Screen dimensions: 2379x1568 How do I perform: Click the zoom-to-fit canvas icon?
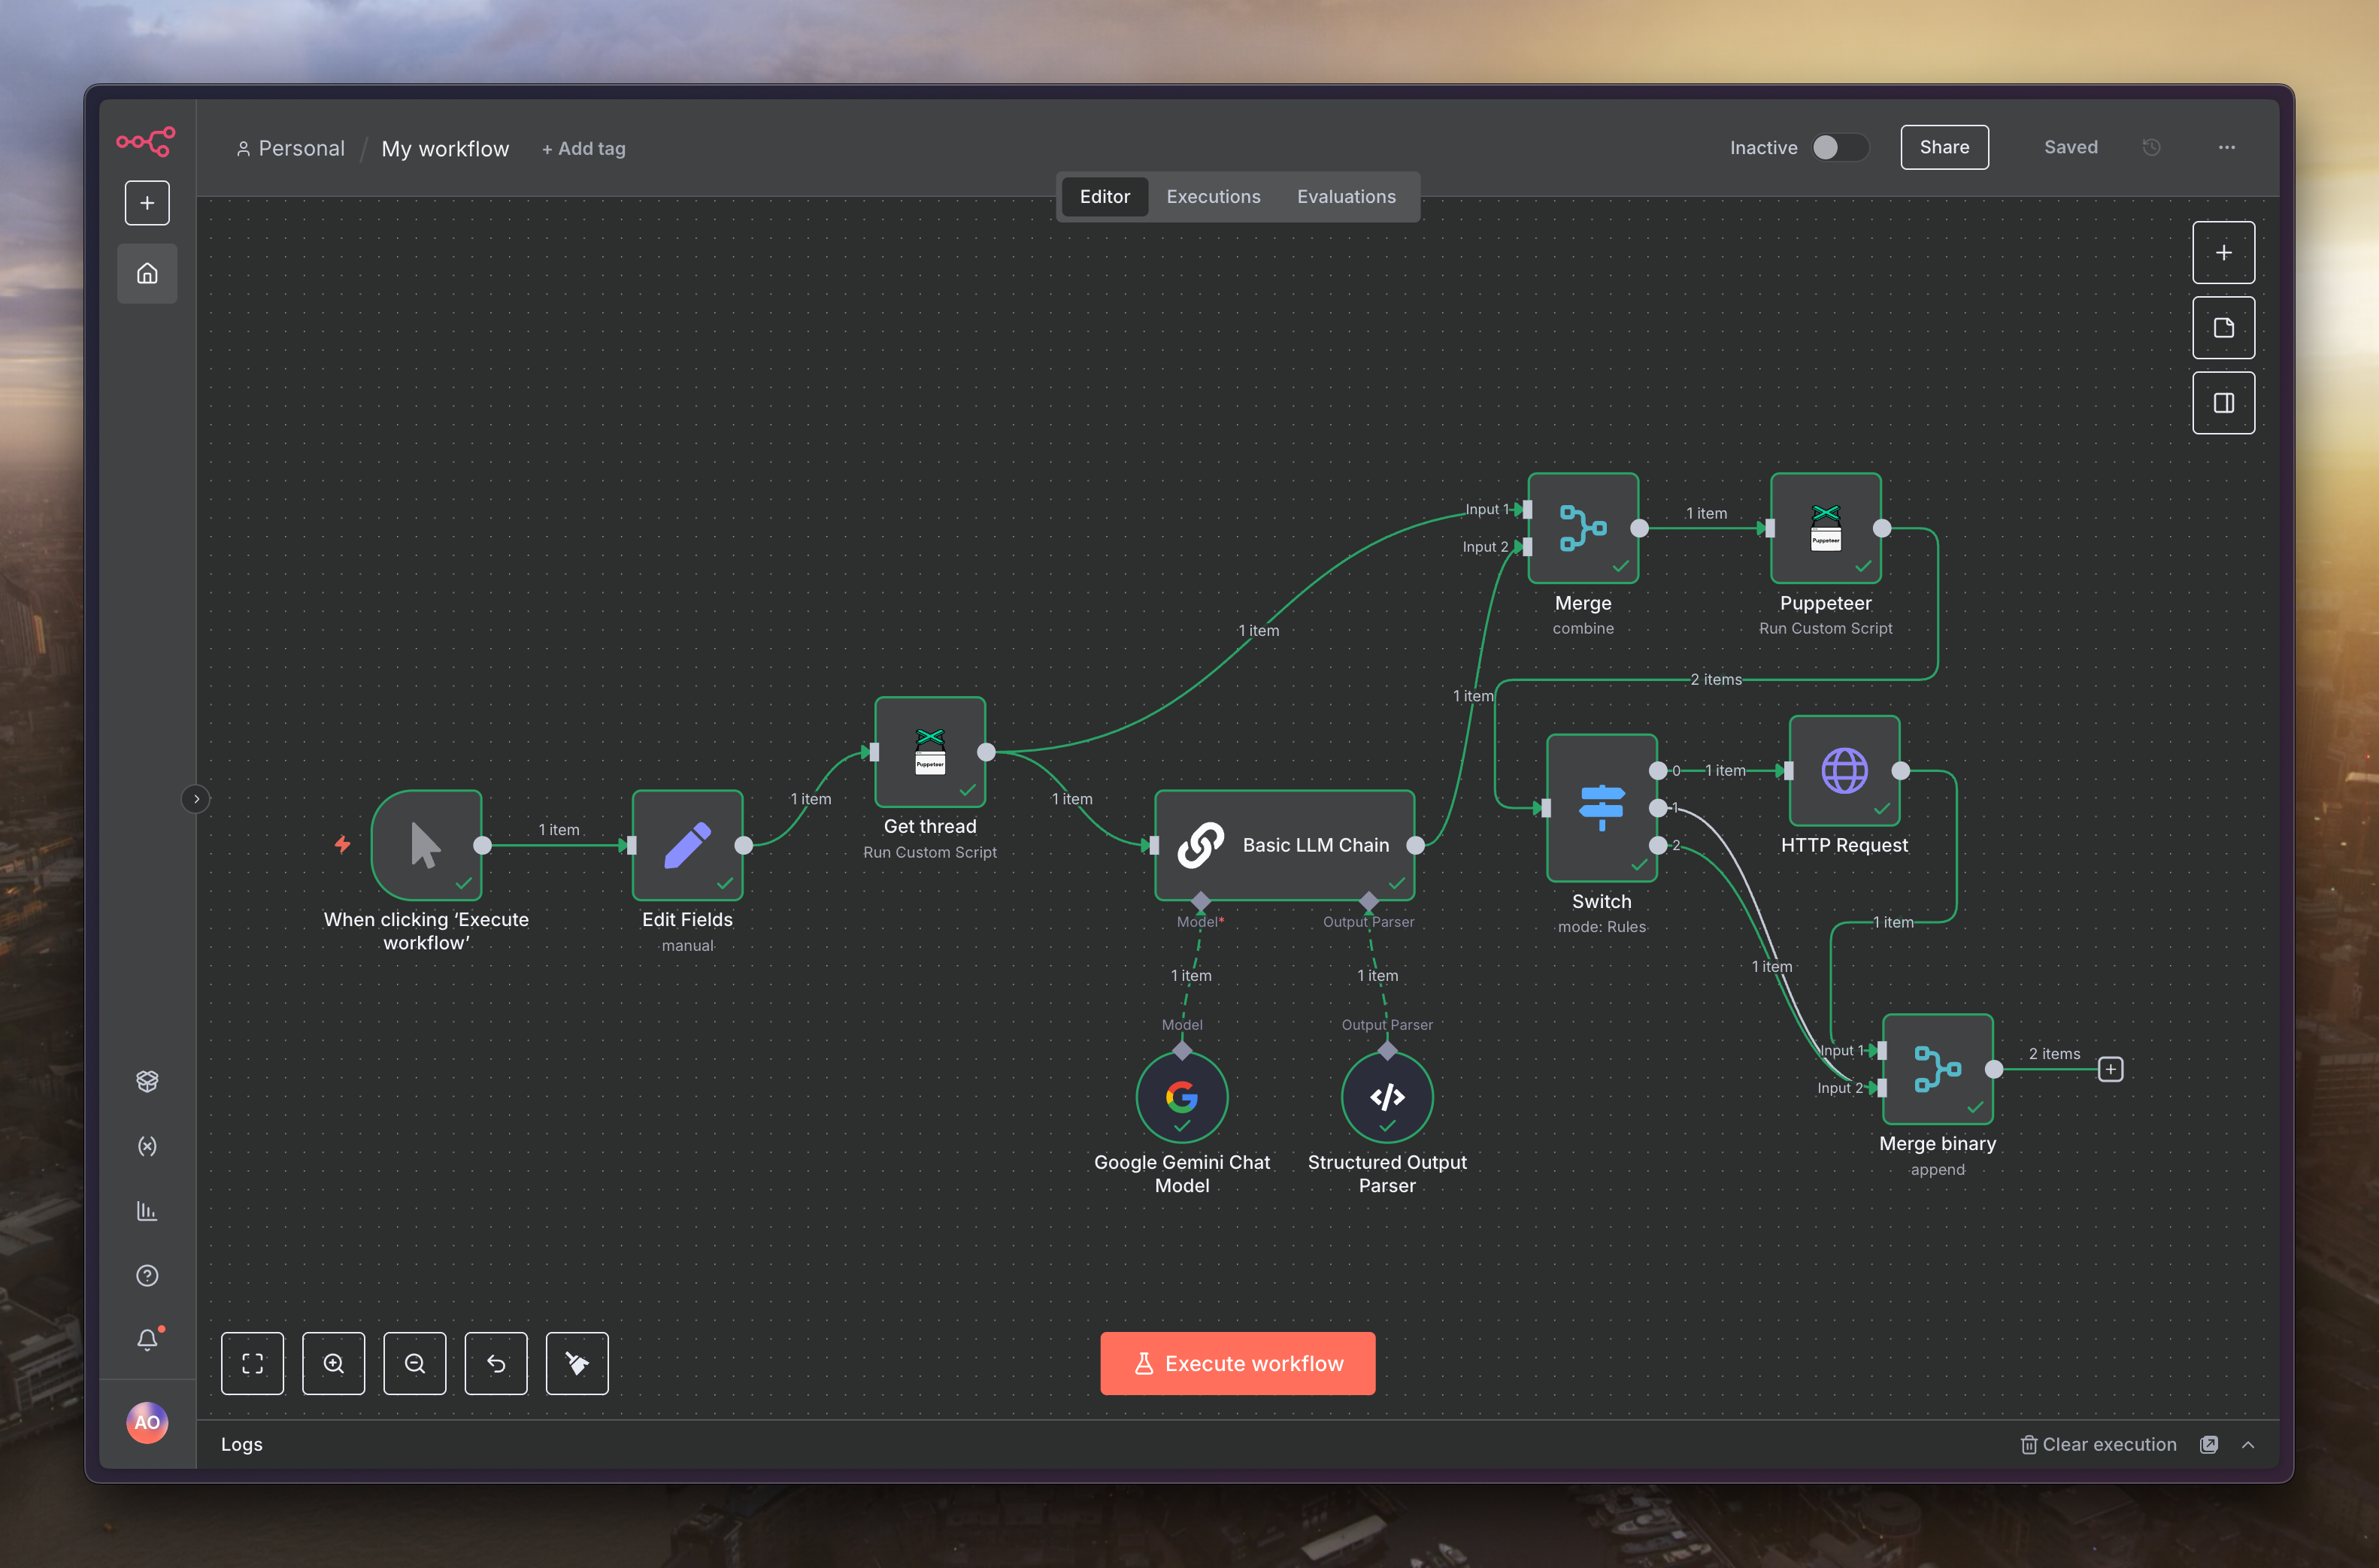pos(252,1363)
